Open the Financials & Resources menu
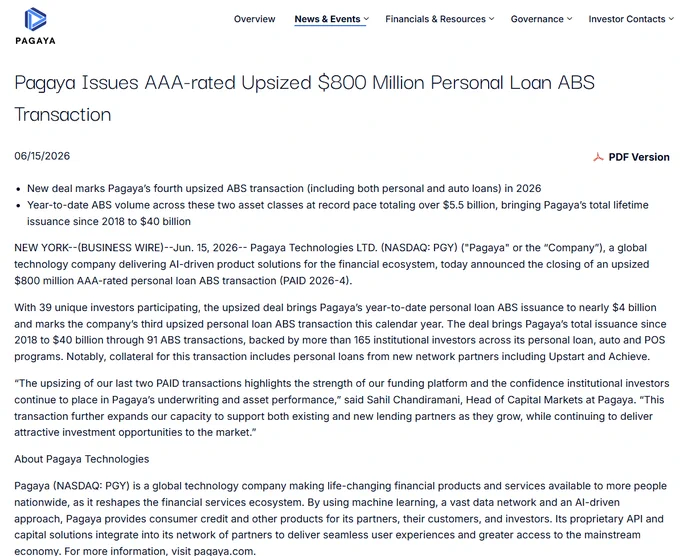Viewport: 680px width, 556px height. (x=435, y=19)
